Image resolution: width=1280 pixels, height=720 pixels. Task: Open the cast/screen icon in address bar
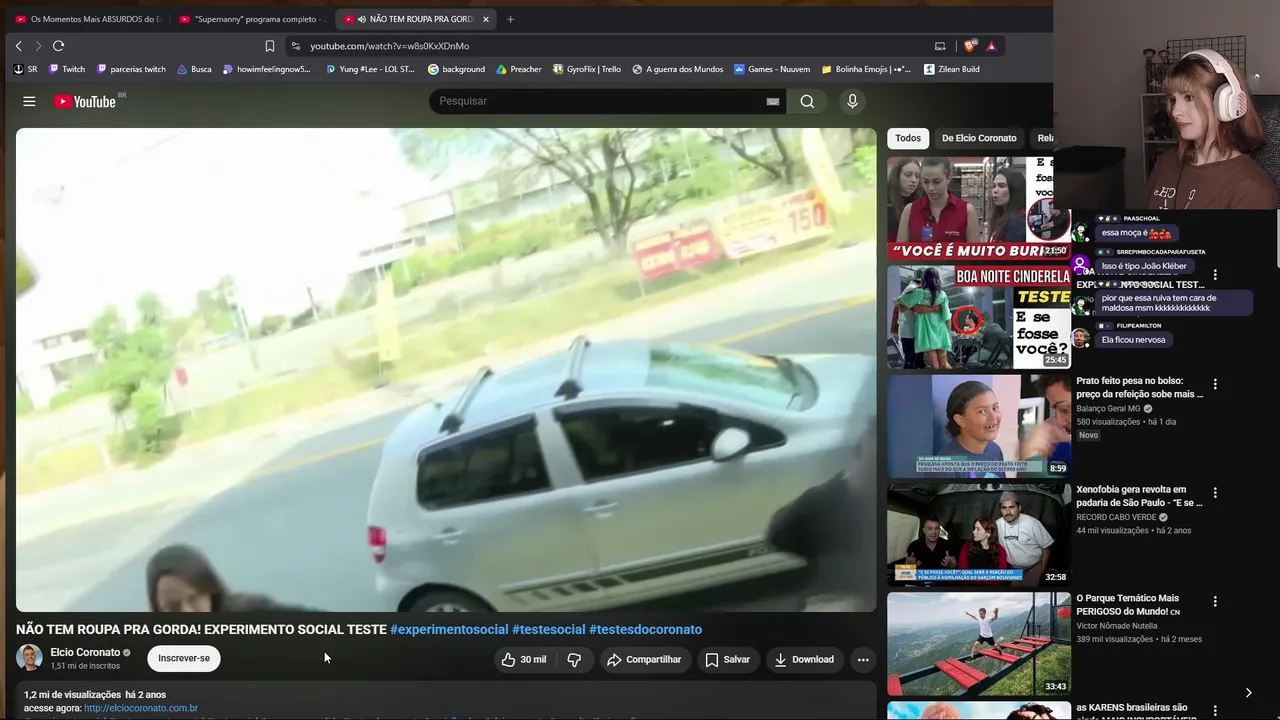(x=940, y=46)
